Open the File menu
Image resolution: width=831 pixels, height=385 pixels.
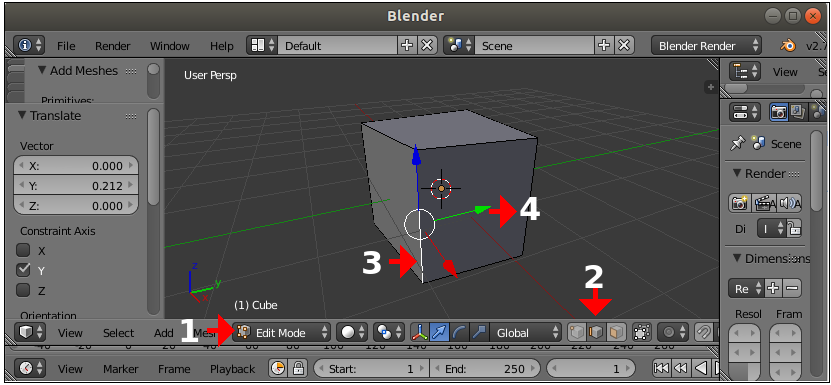coord(66,46)
